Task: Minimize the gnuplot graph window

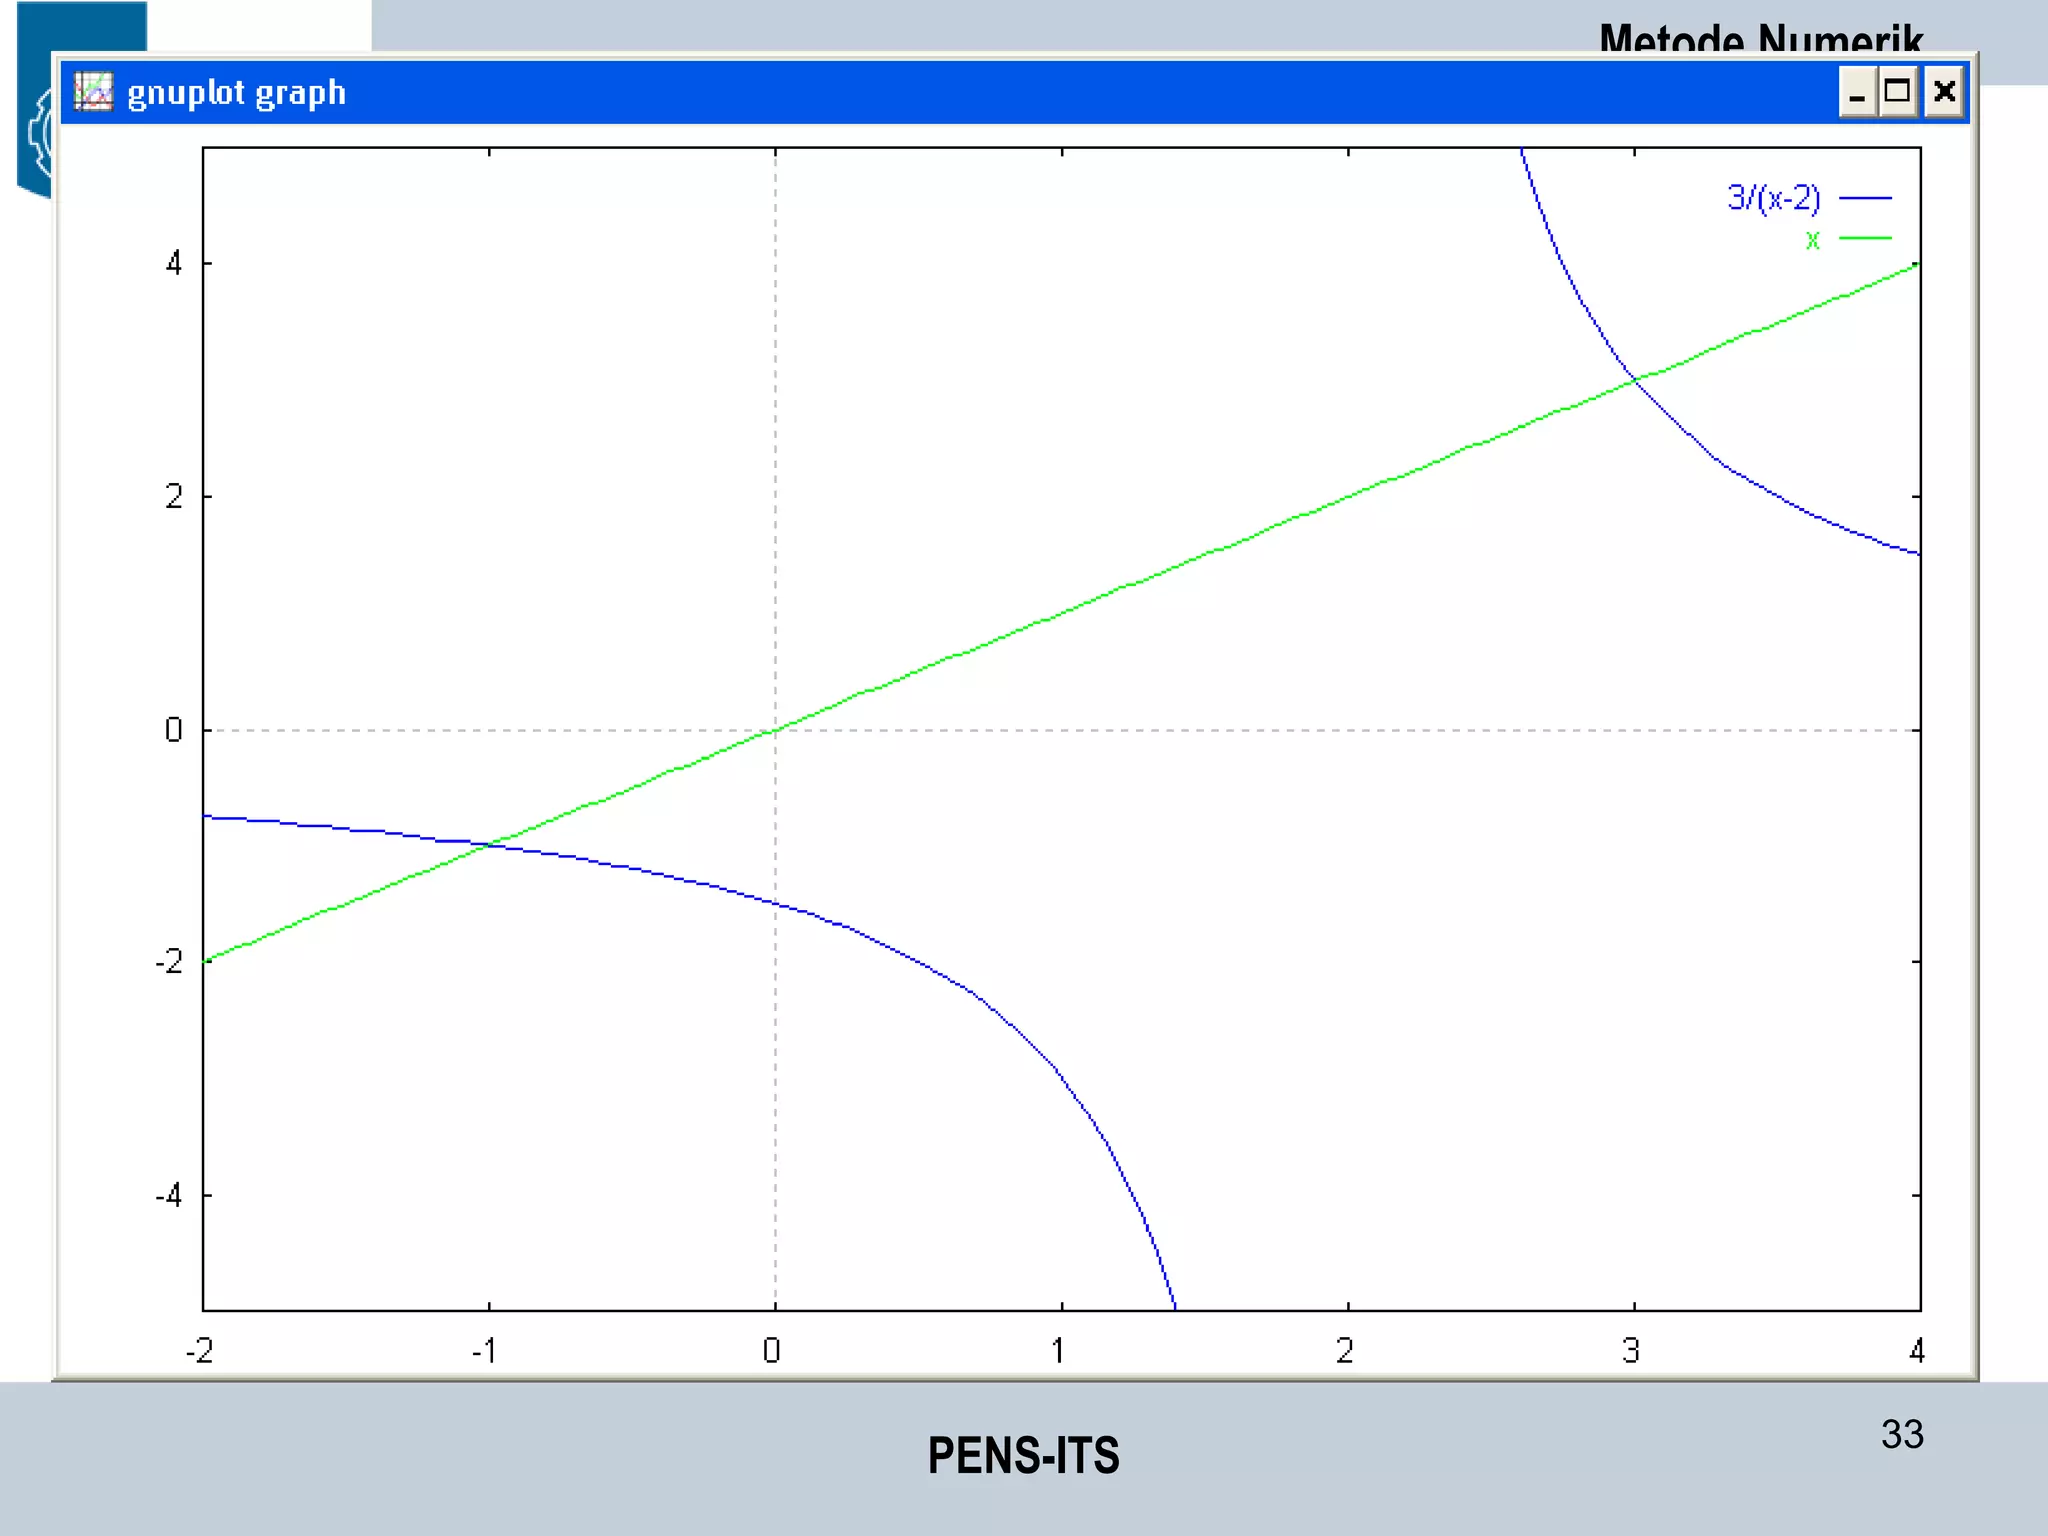Action: pyautogui.click(x=1856, y=92)
